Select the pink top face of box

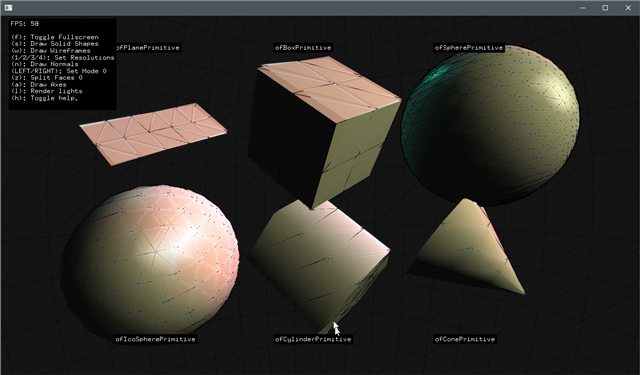point(329,89)
